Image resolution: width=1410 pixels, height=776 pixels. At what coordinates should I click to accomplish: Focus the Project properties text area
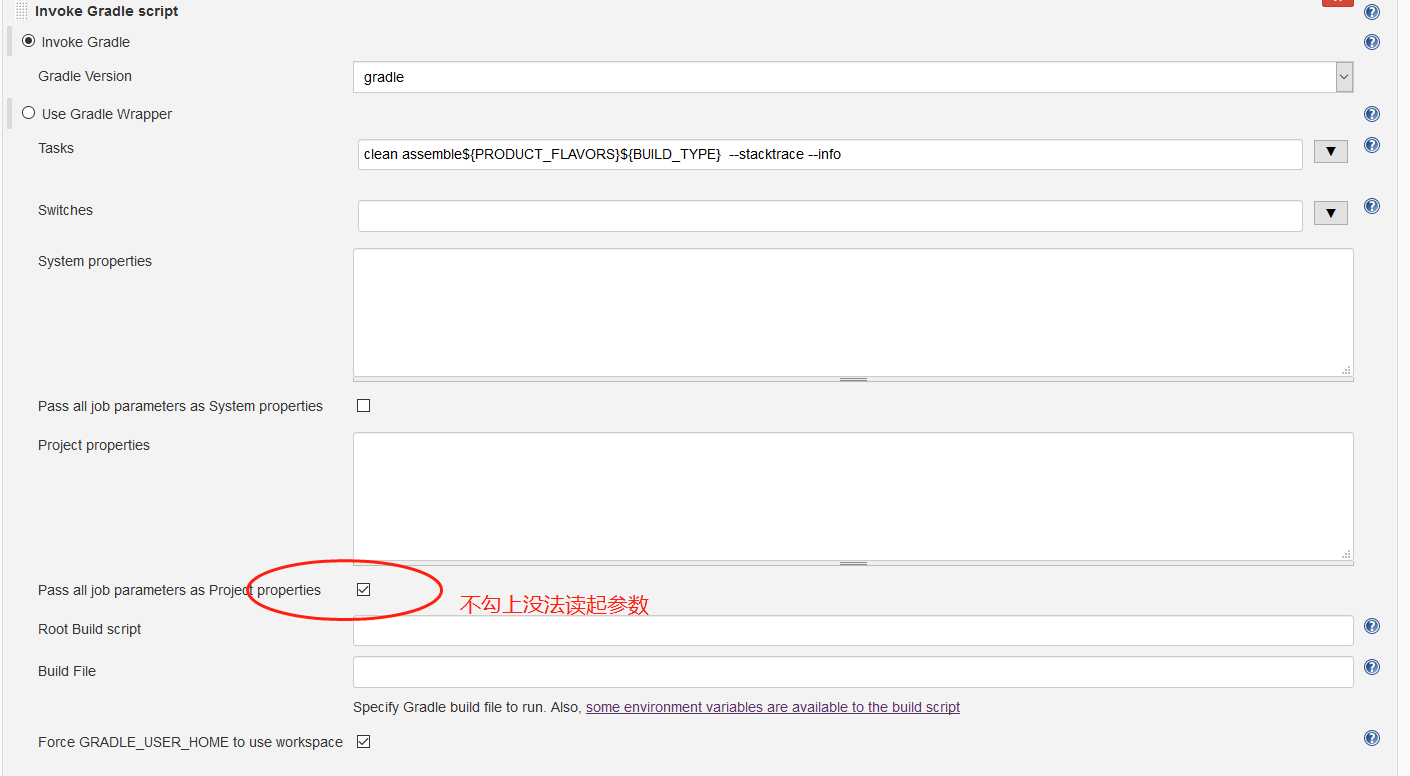pyautogui.click(x=853, y=496)
